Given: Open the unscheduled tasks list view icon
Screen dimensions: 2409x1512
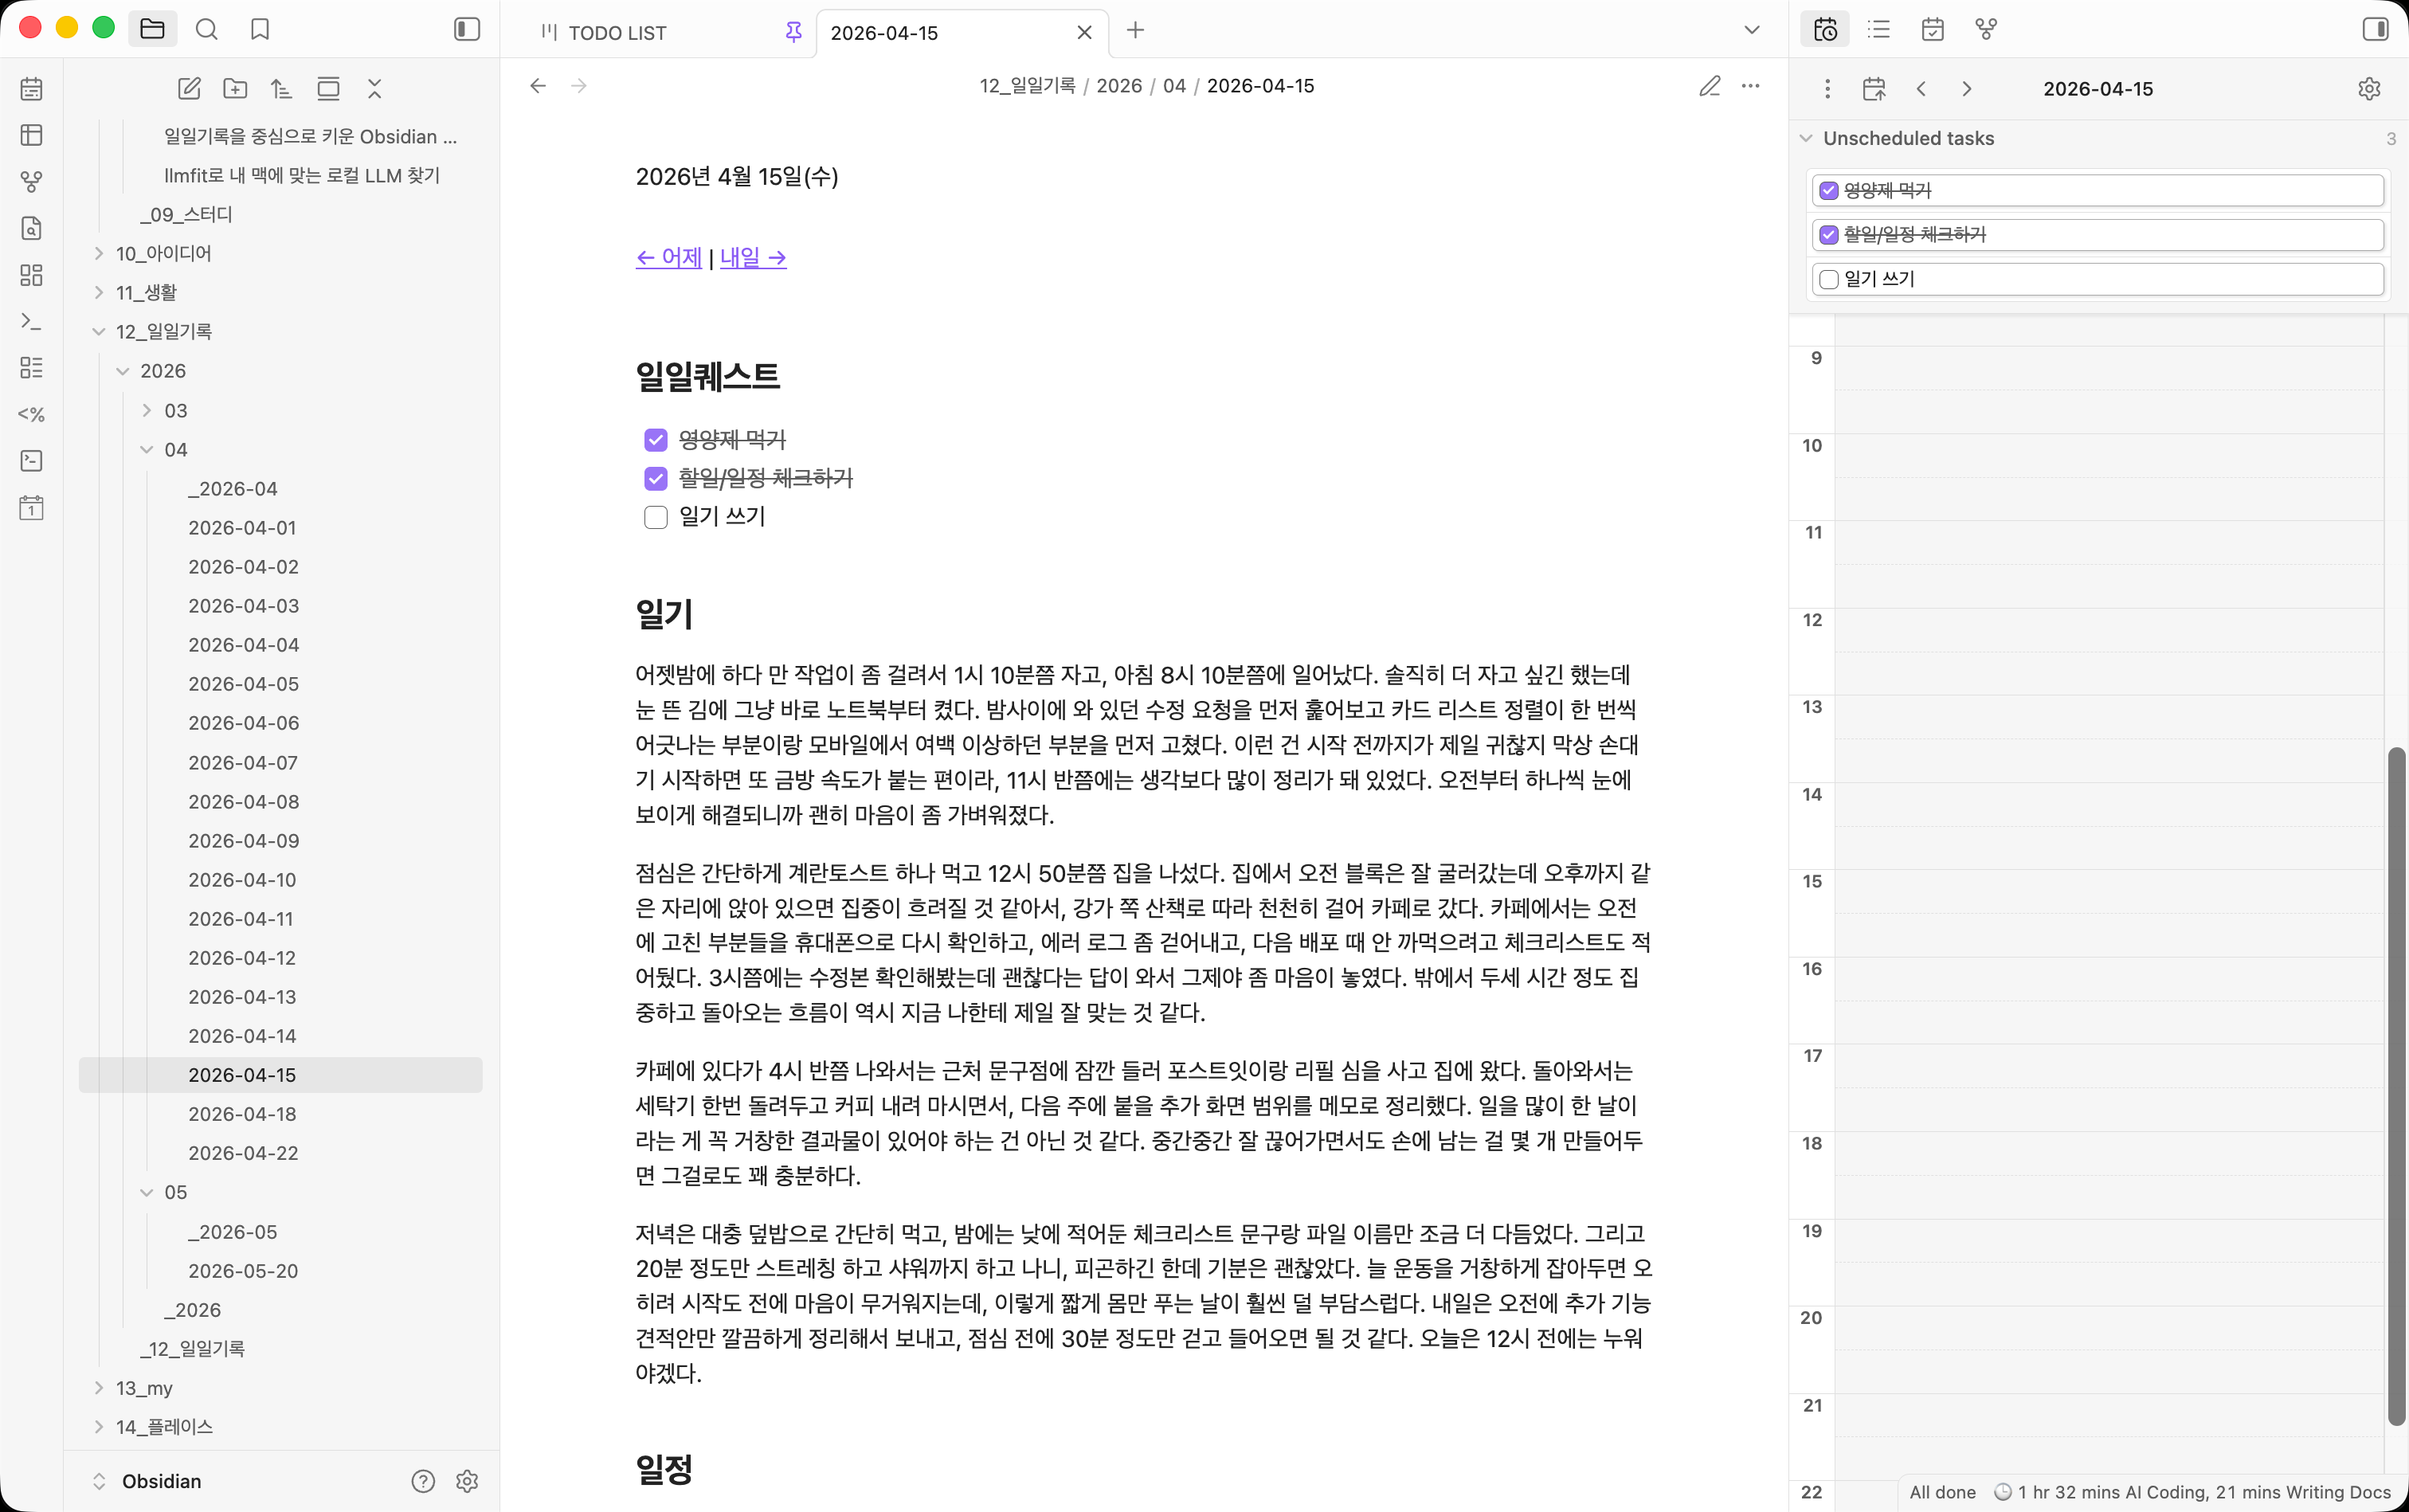Looking at the screenshot, I should [x=1878, y=29].
